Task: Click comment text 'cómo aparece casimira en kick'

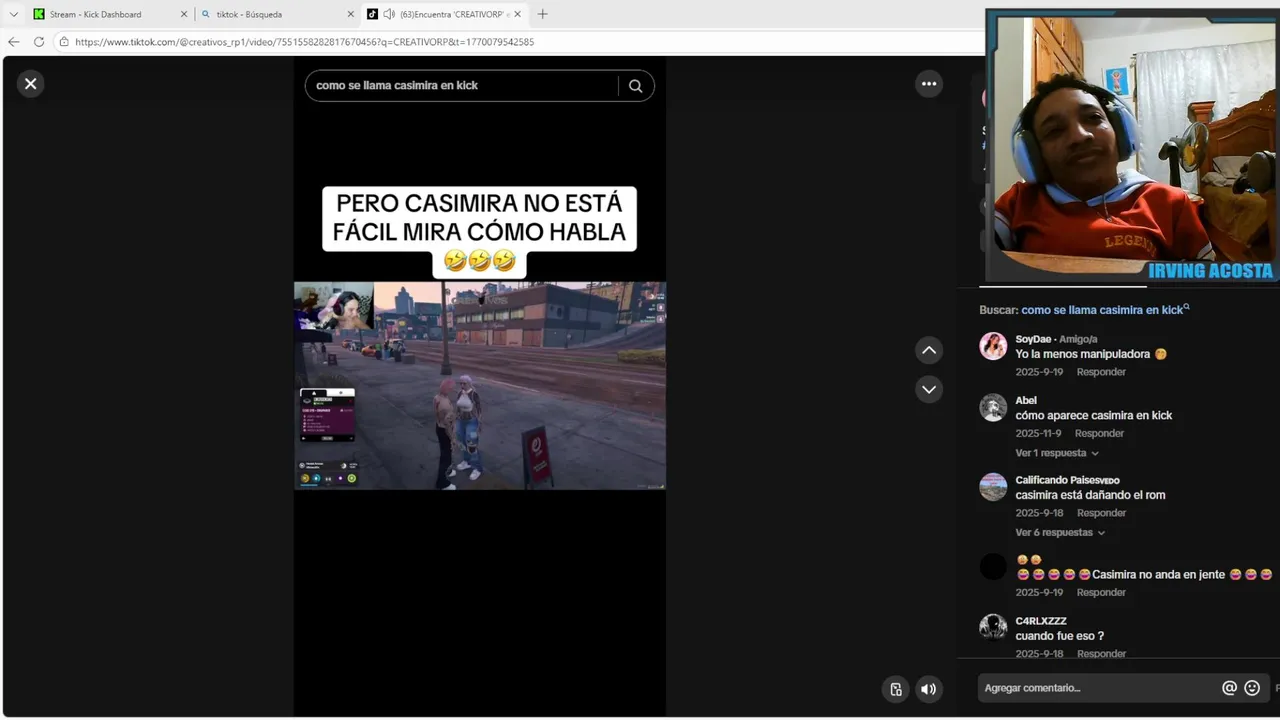Action: point(1093,415)
